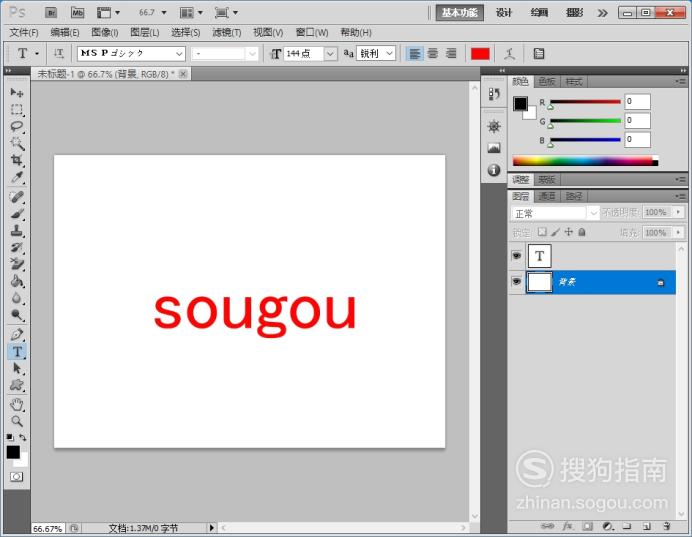Toggle Quick Mask mode

tap(17, 477)
